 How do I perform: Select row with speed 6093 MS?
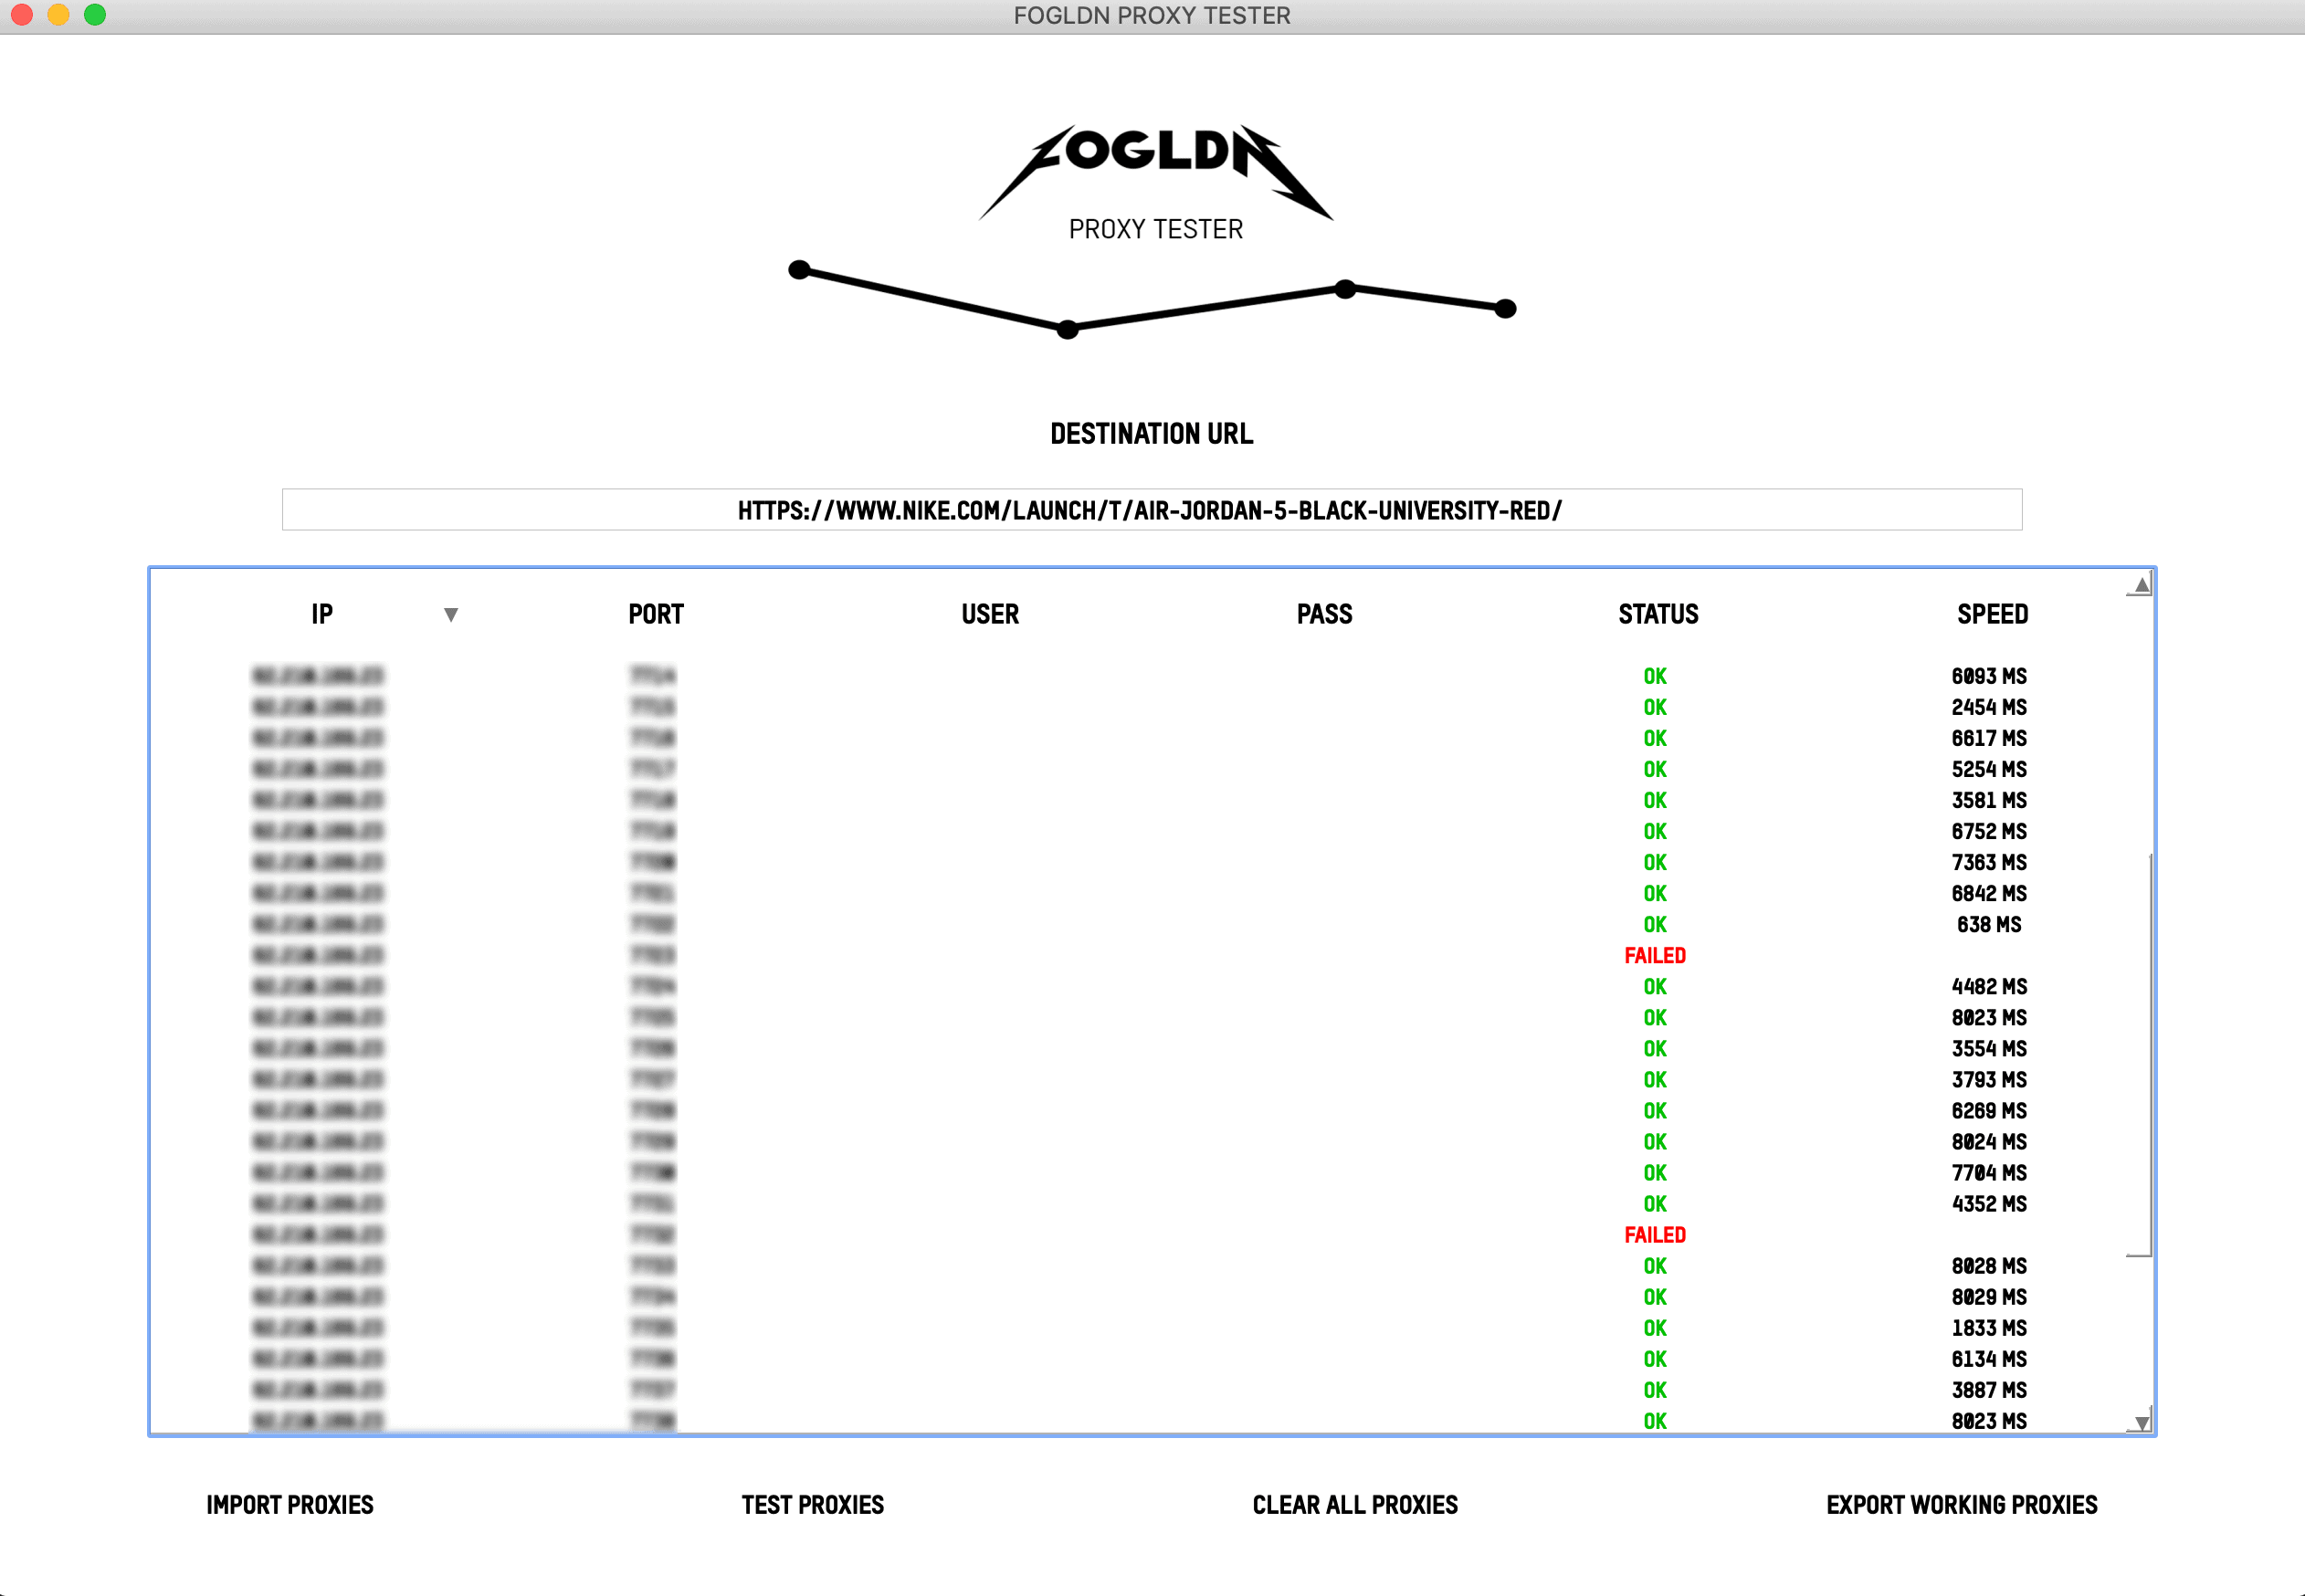pyautogui.click(x=1140, y=677)
